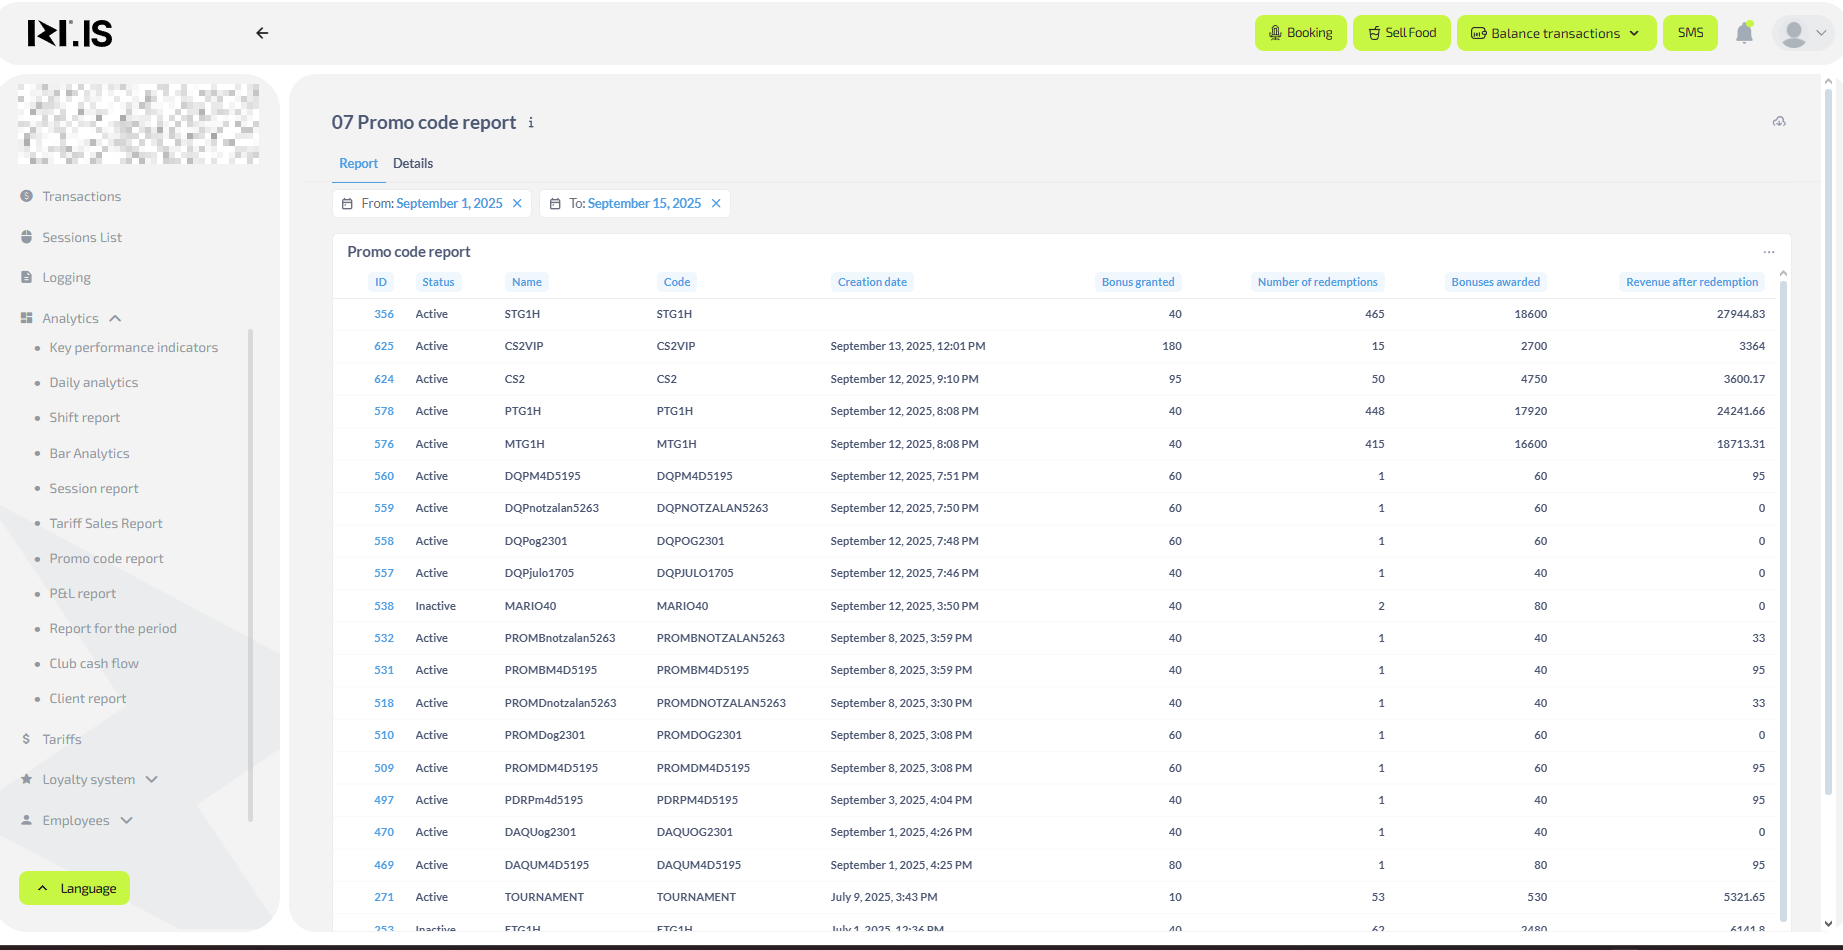The width and height of the screenshot is (1843, 950).
Task: Click the table's vertical scrollbar
Action: [1783, 600]
